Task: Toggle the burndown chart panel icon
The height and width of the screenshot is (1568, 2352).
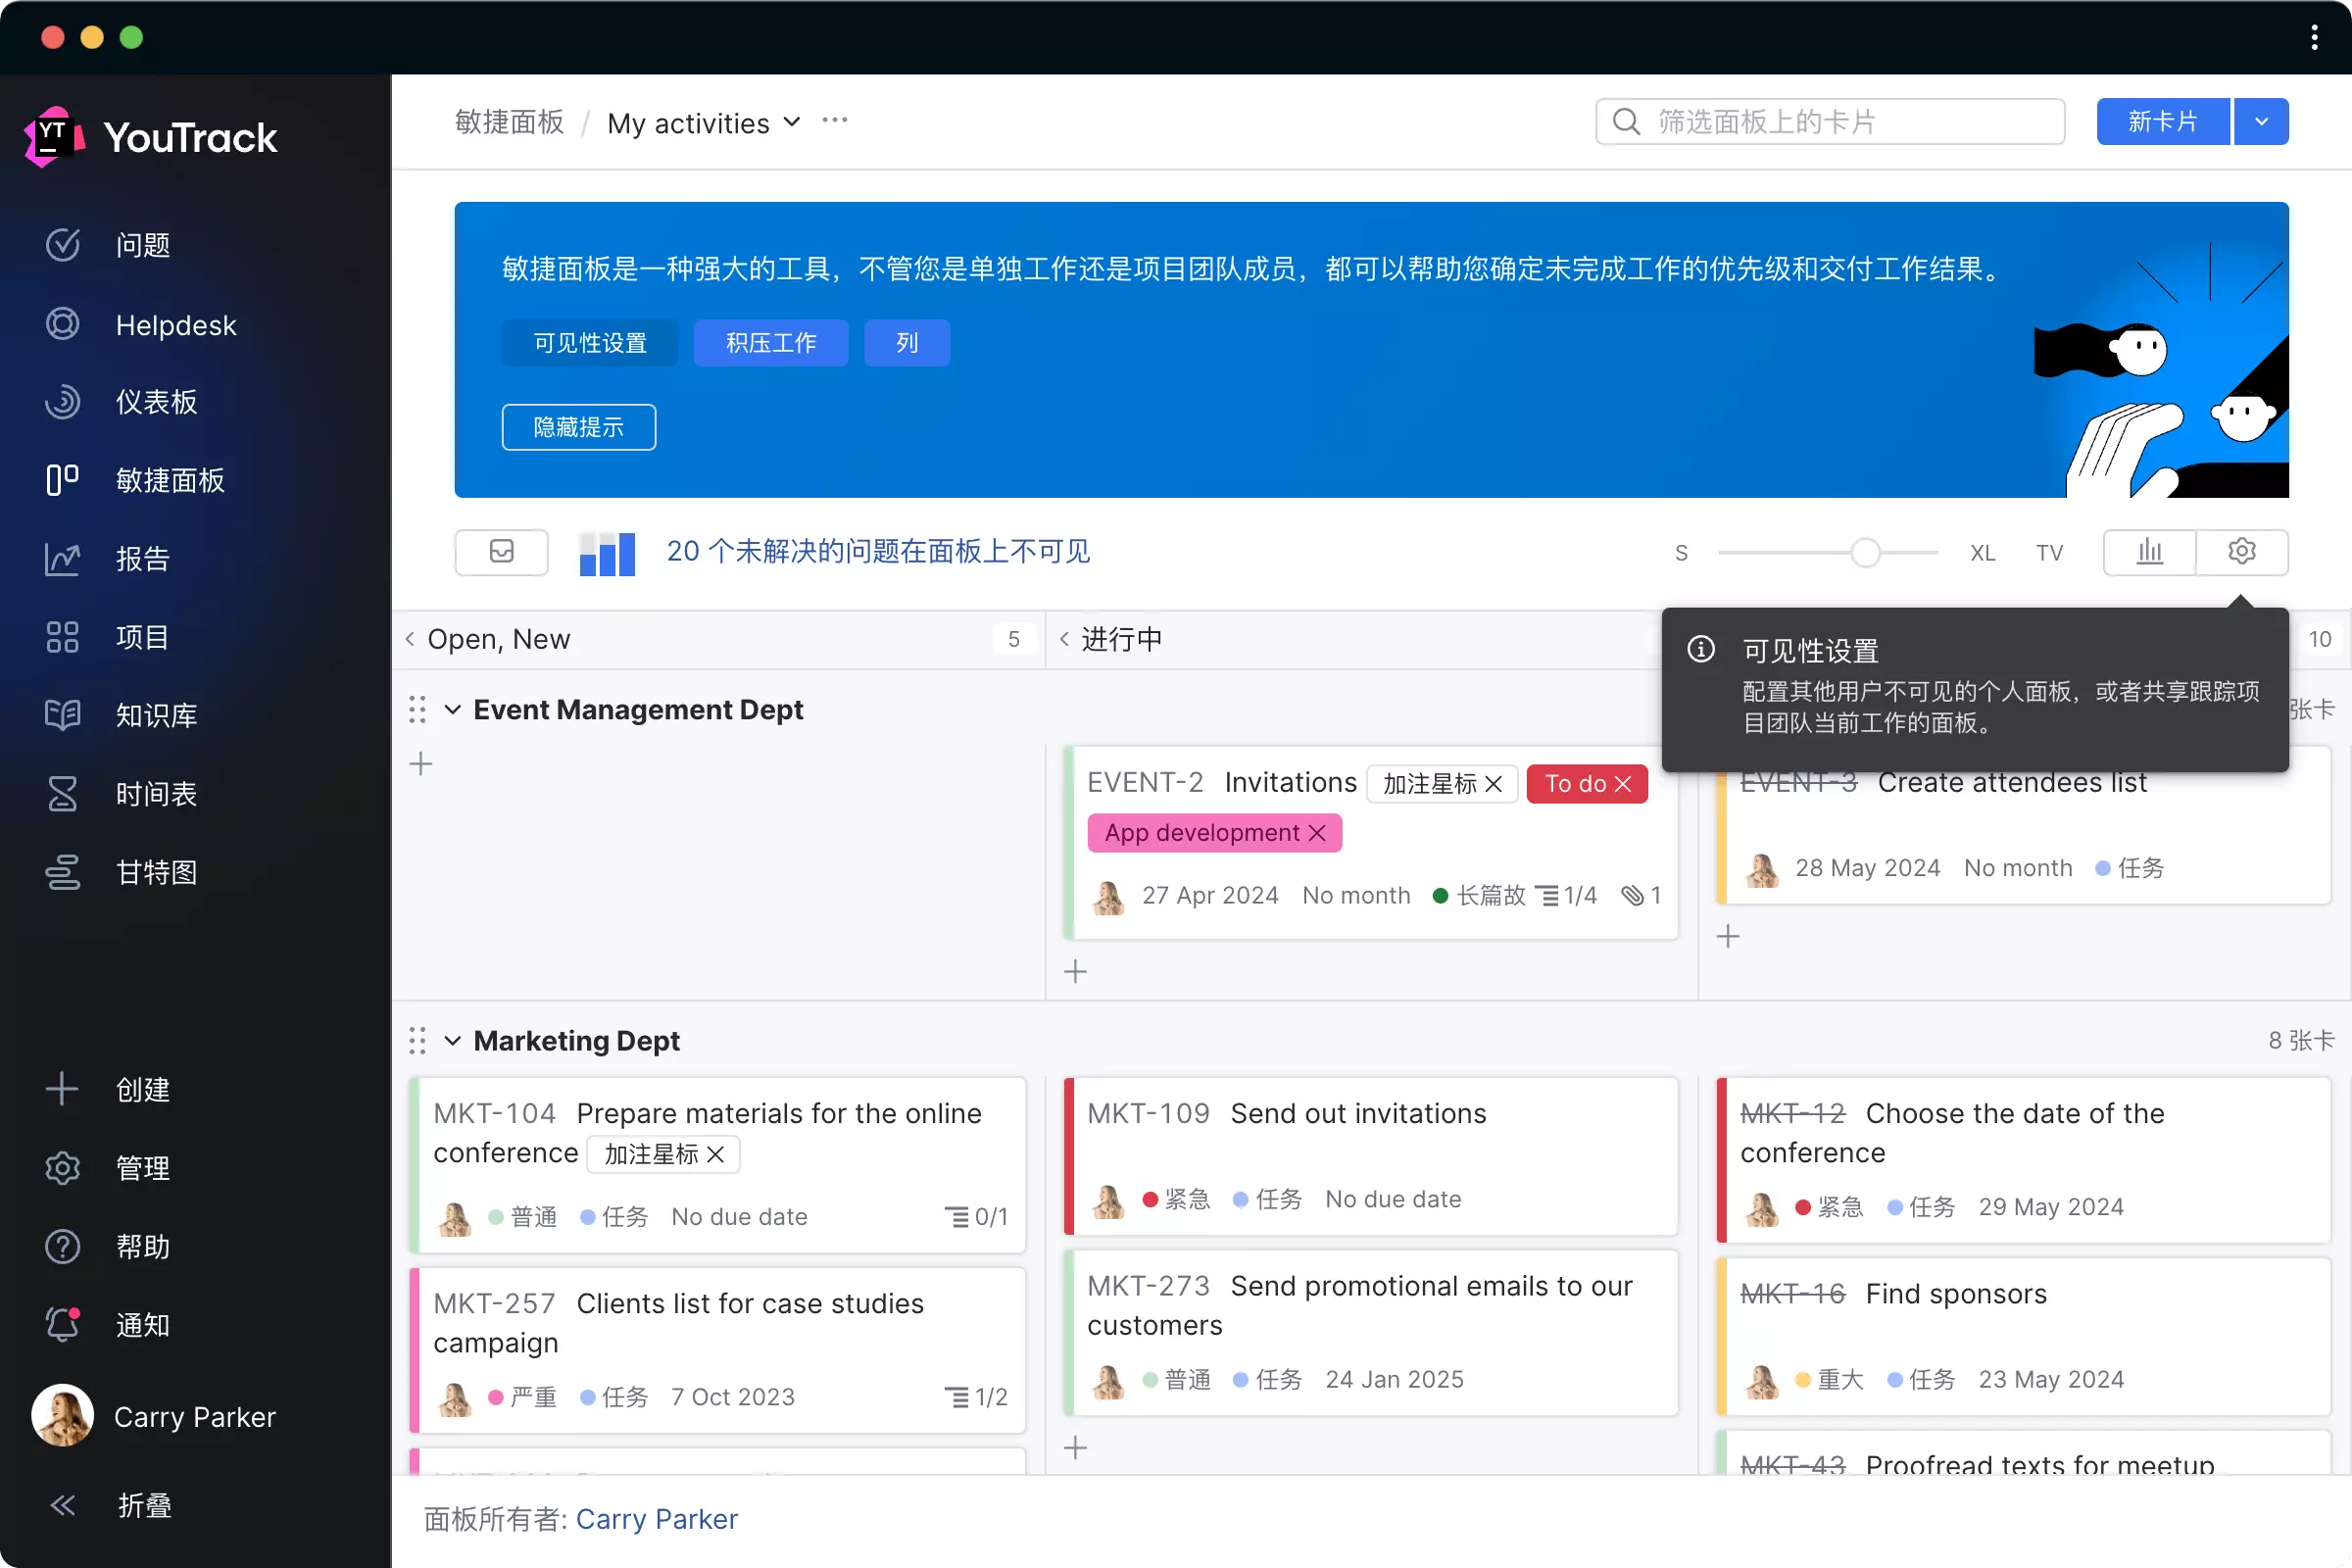Action: pyautogui.click(x=2149, y=551)
